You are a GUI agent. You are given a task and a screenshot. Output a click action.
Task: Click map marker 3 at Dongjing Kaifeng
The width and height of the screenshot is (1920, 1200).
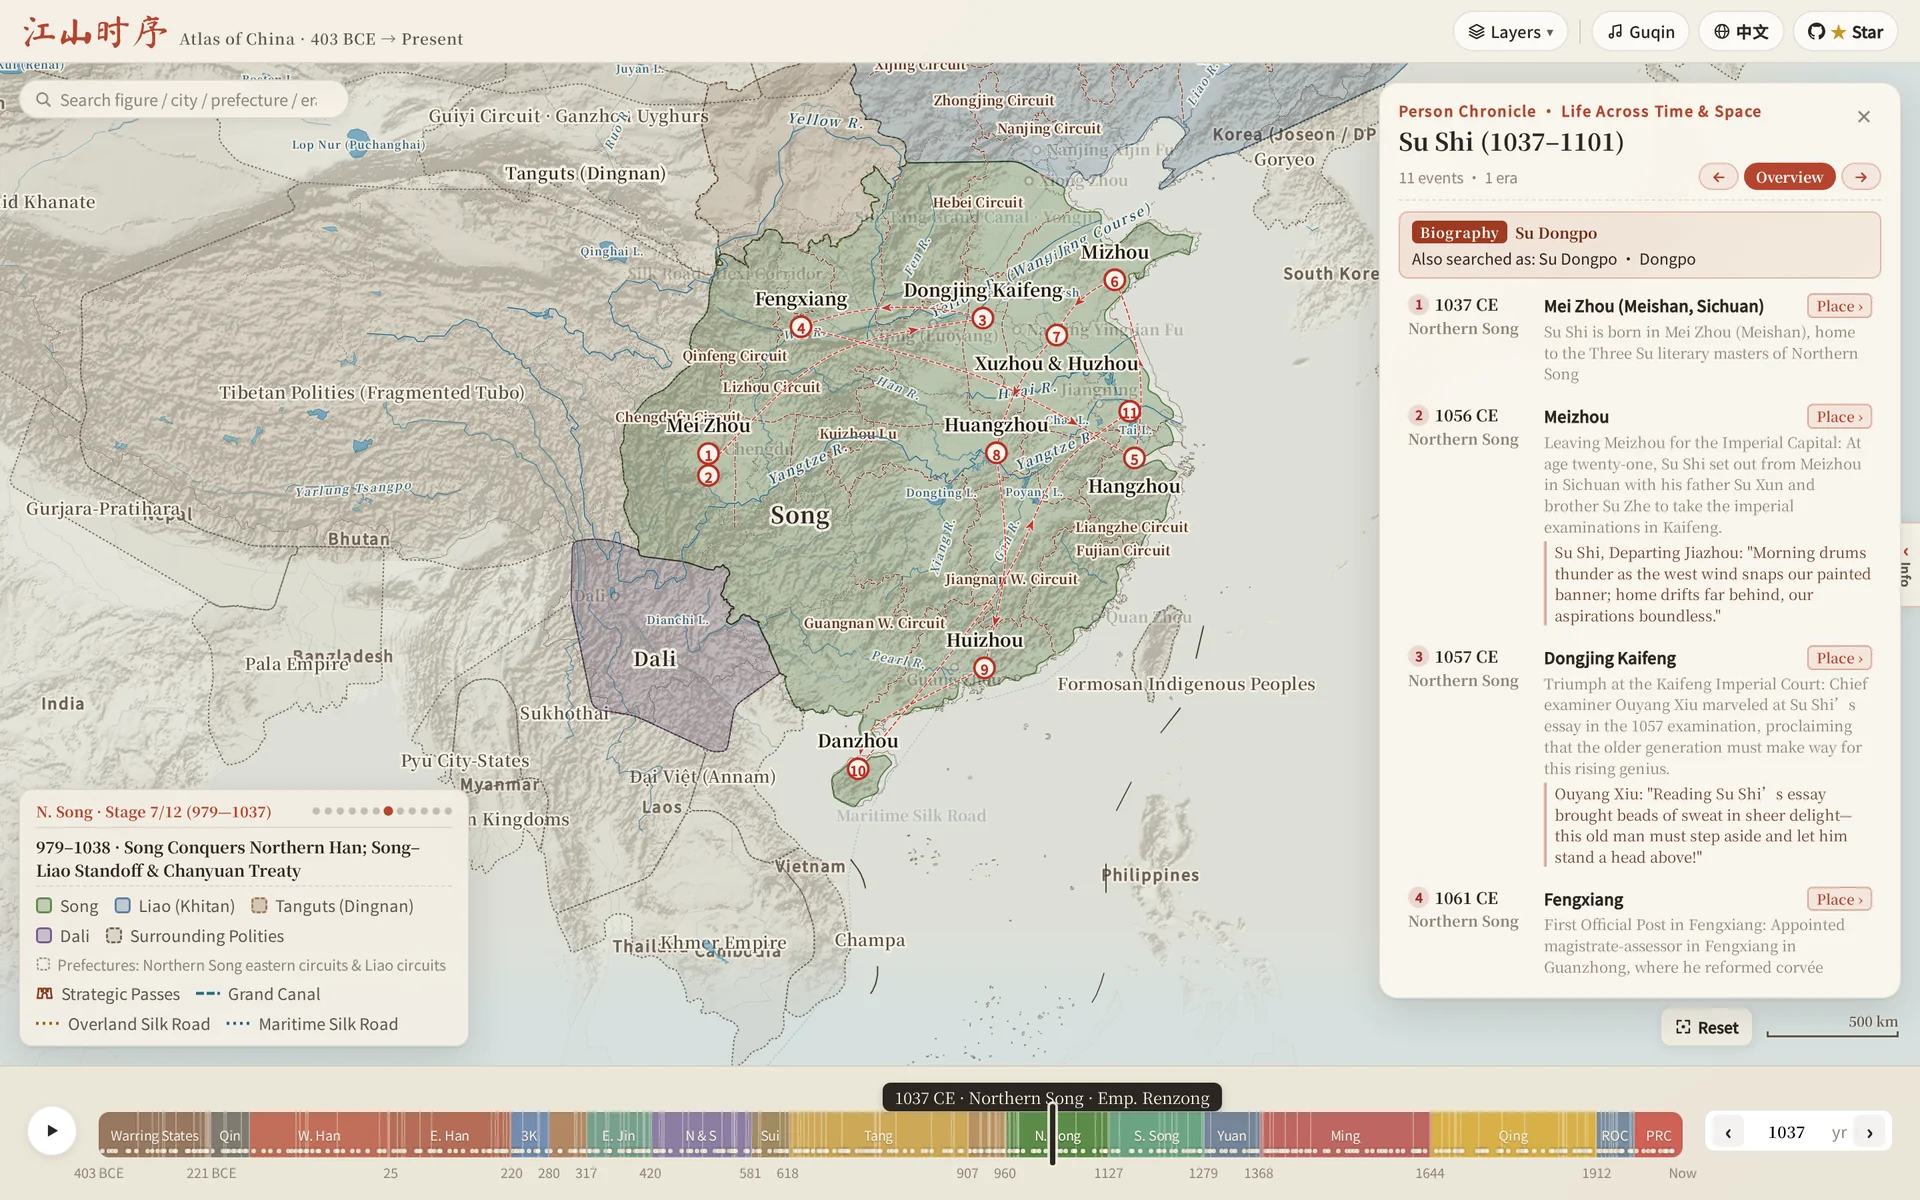point(983,319)
